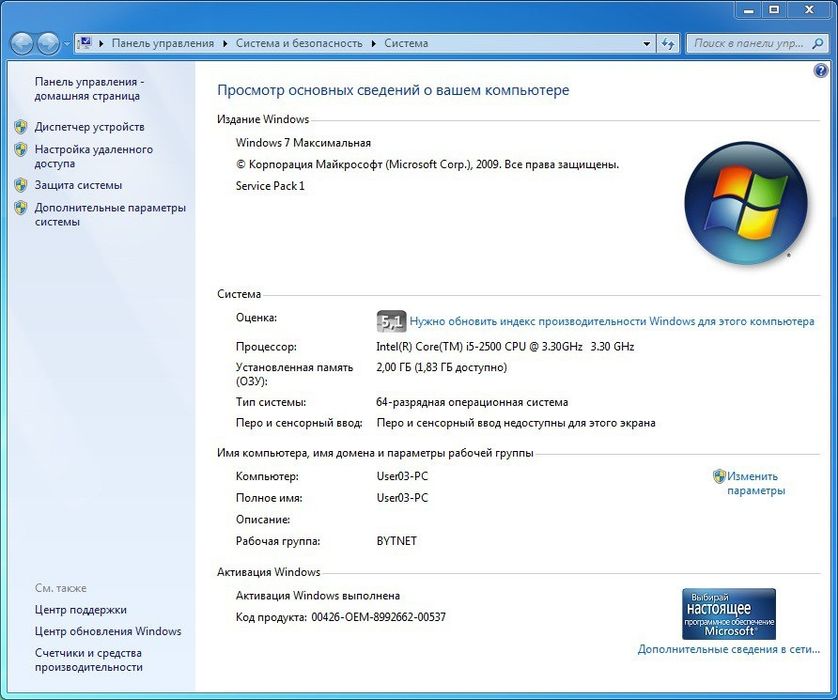Open Счетчики и средства производительности link

[x=89, y=660]
